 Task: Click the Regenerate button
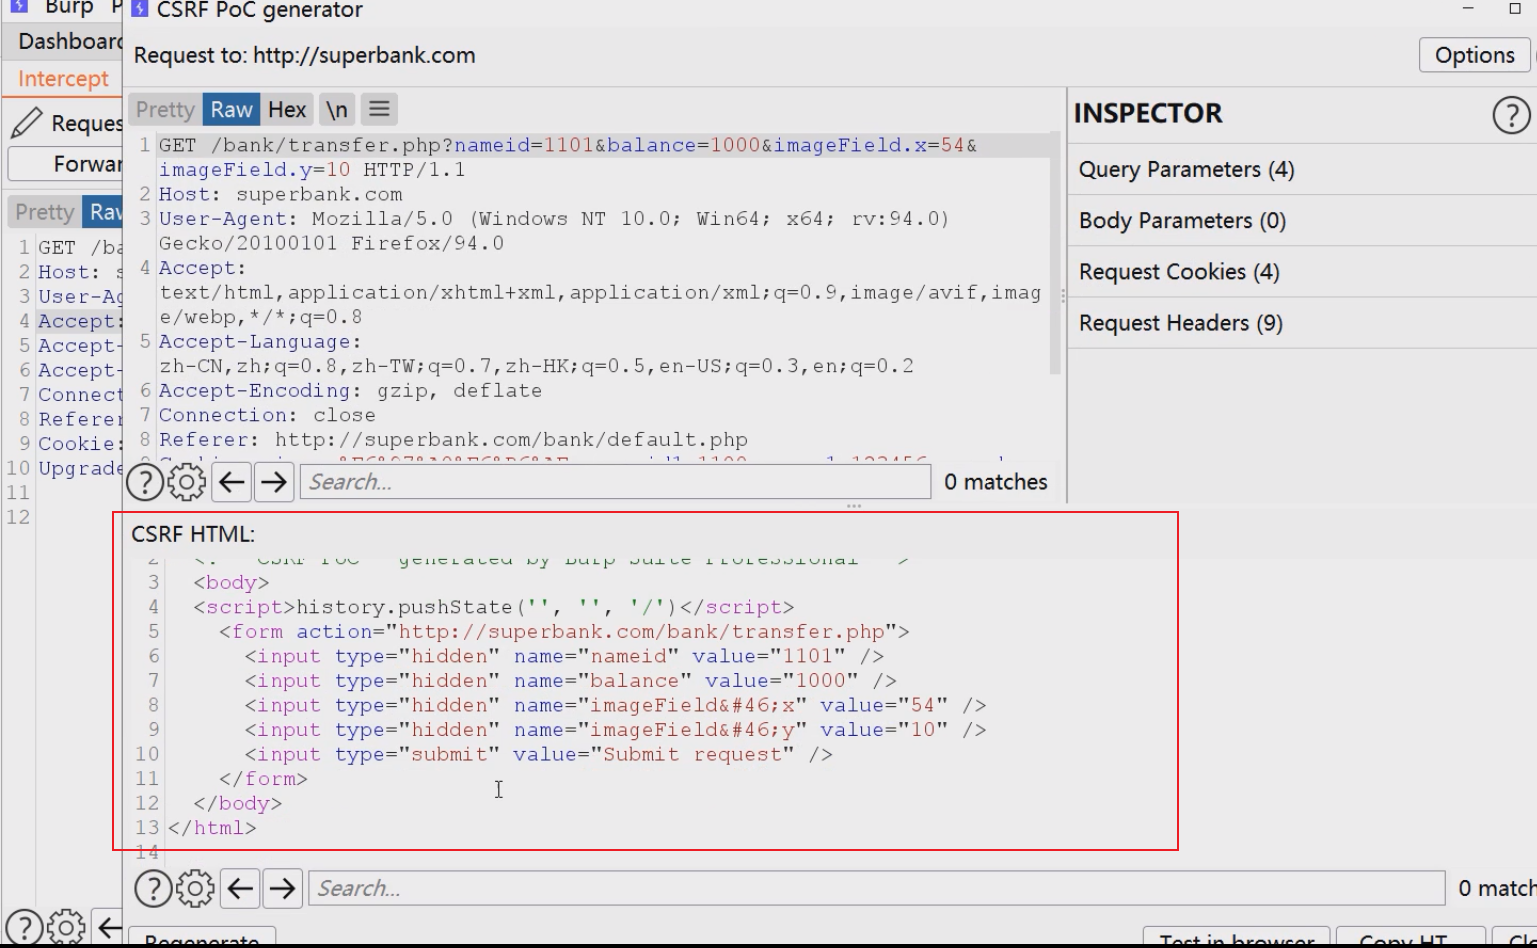pos(202,938)
